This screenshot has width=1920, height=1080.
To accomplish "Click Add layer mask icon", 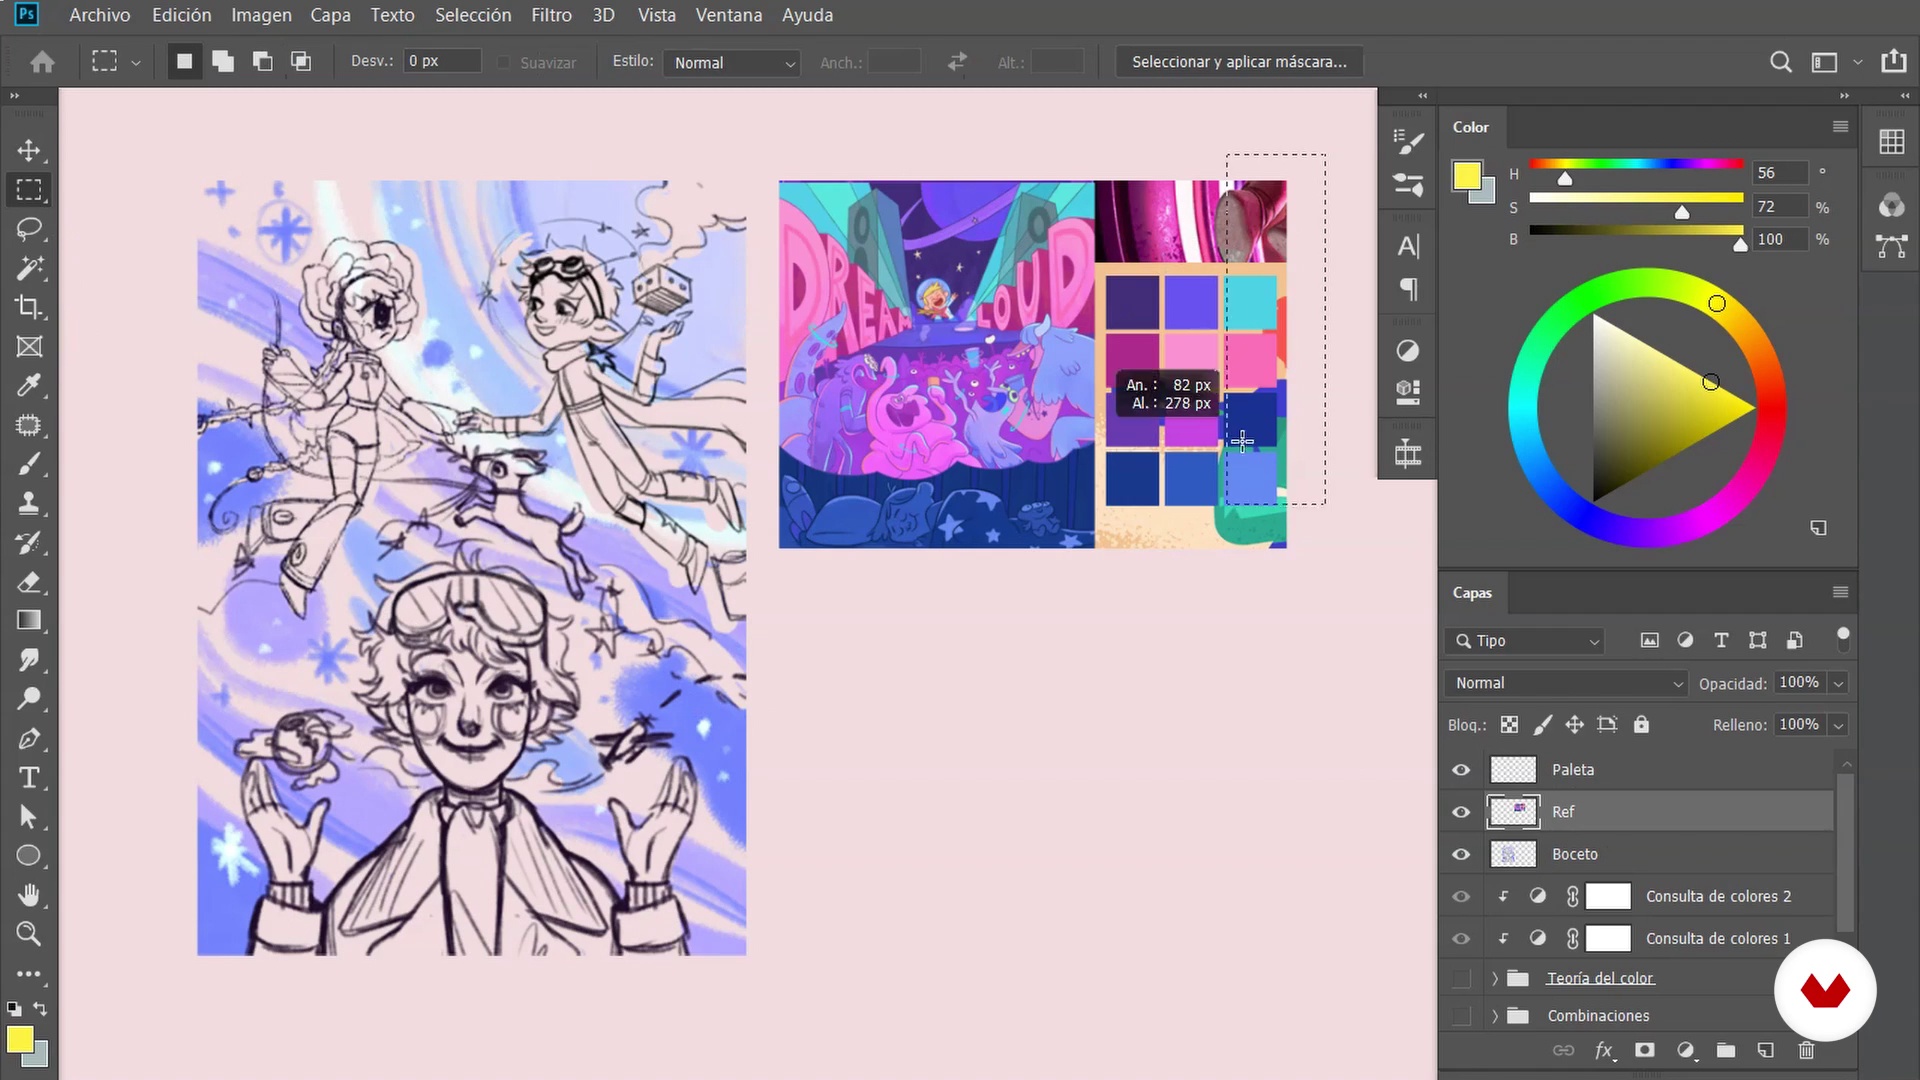I will (x=1645, y=1050).
